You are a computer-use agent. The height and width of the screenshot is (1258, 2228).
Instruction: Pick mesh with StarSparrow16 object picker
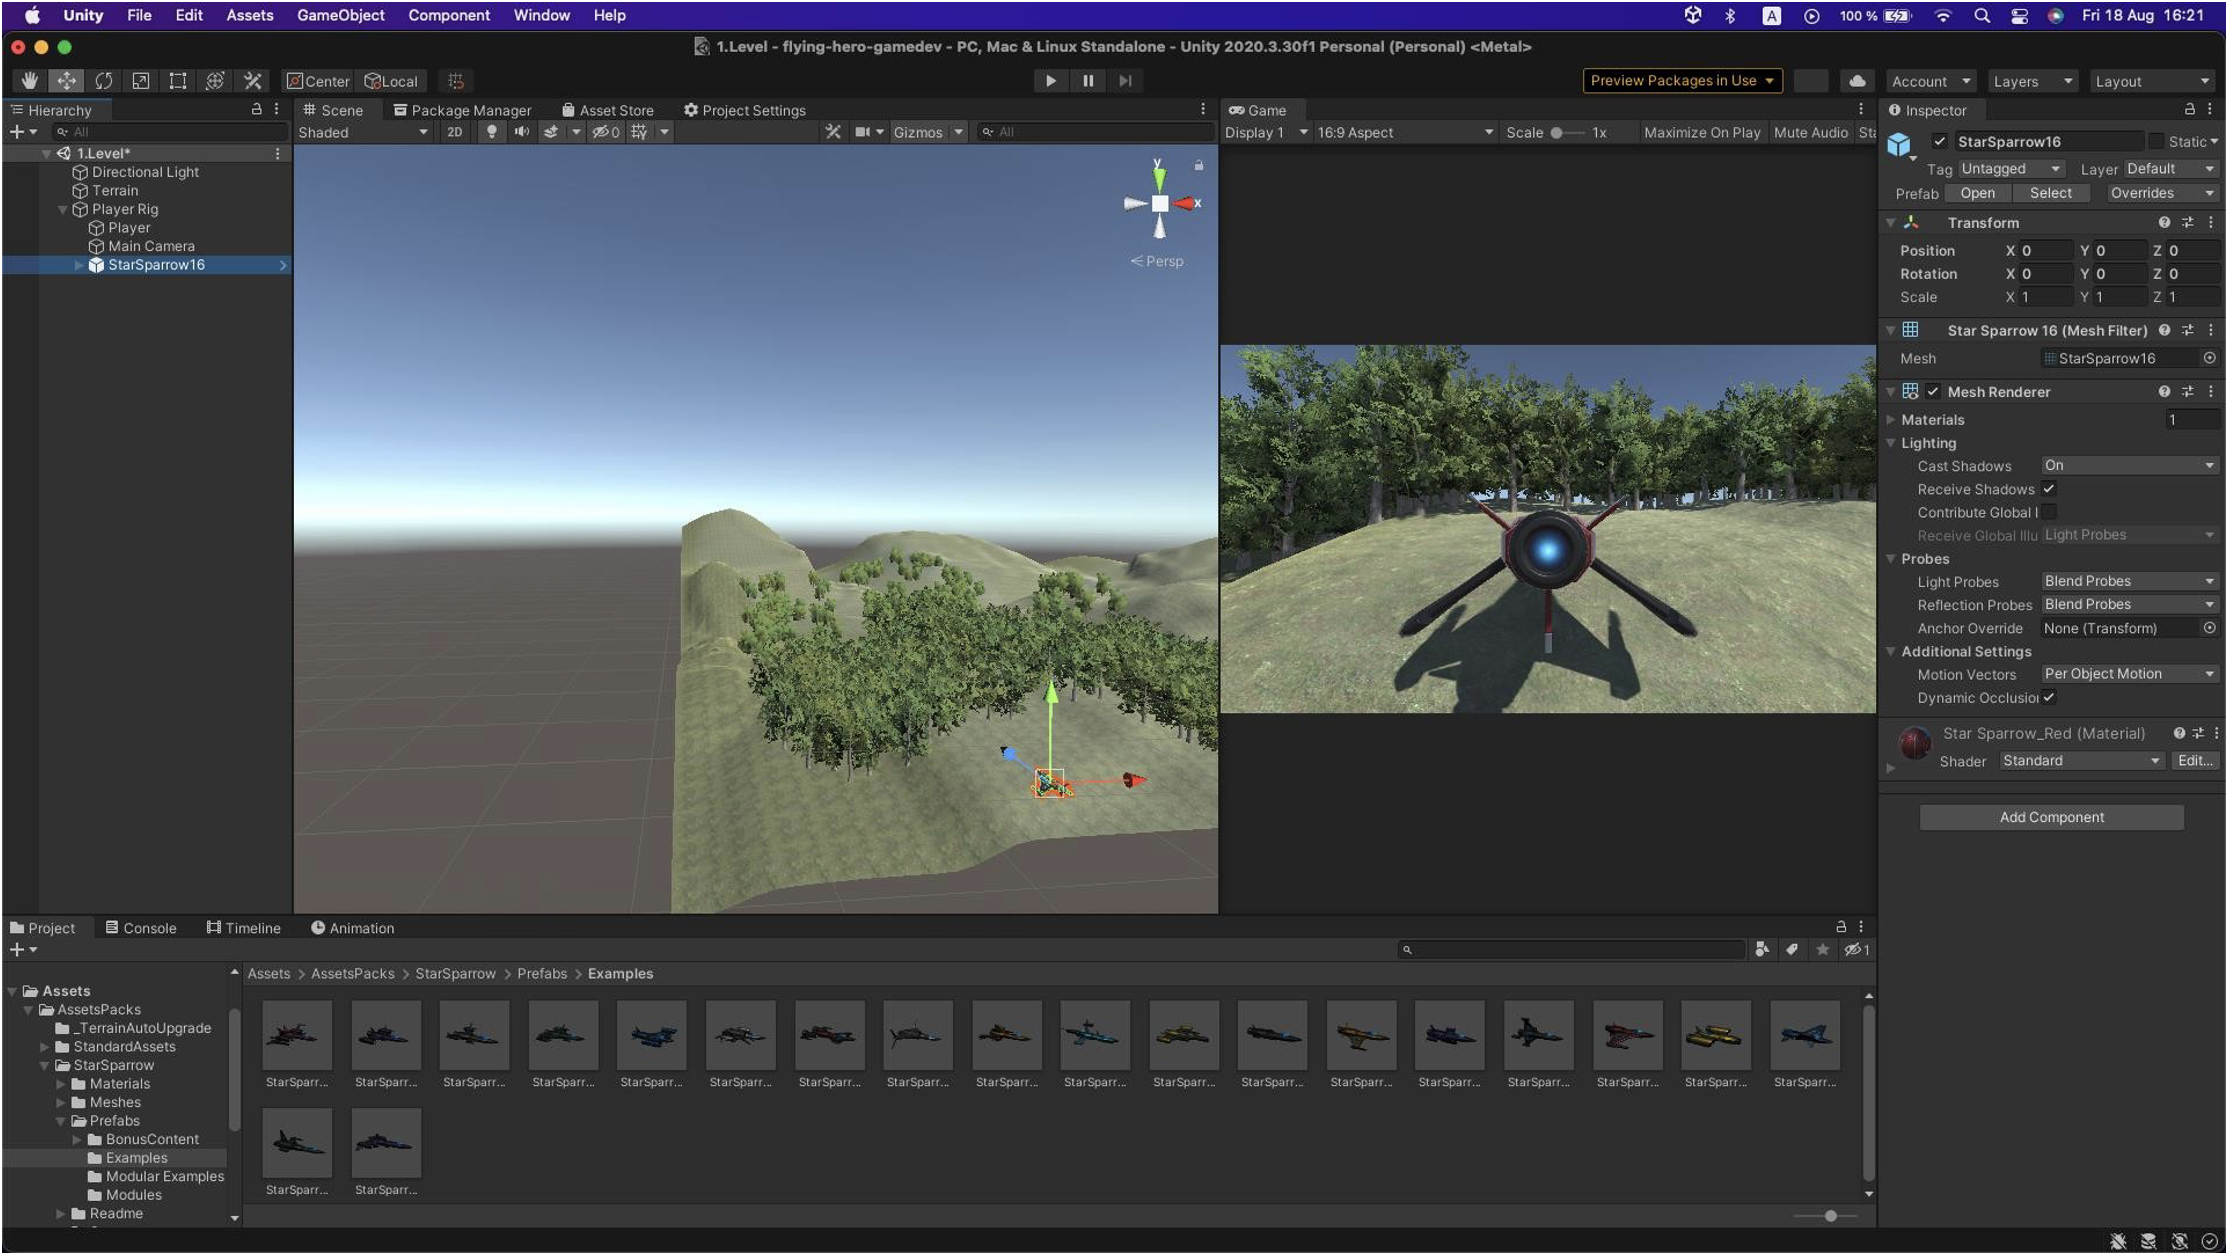(x=2210, y=358)
